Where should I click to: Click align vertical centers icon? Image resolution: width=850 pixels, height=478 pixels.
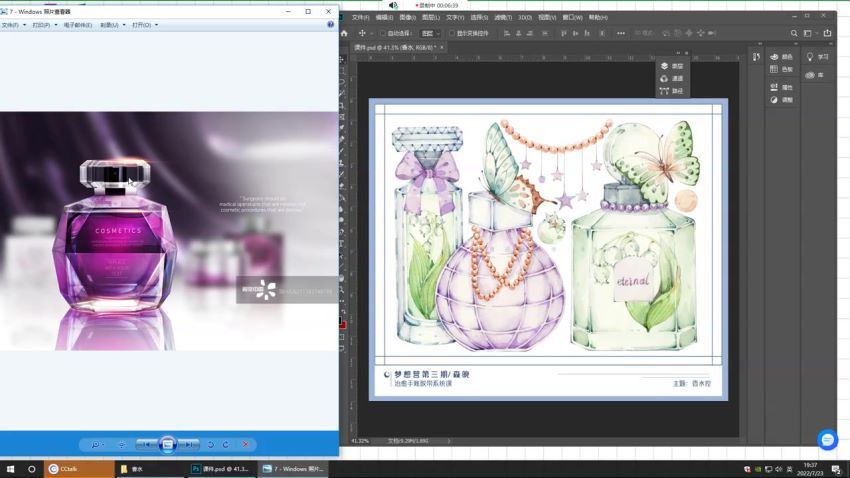click(575, 33)
